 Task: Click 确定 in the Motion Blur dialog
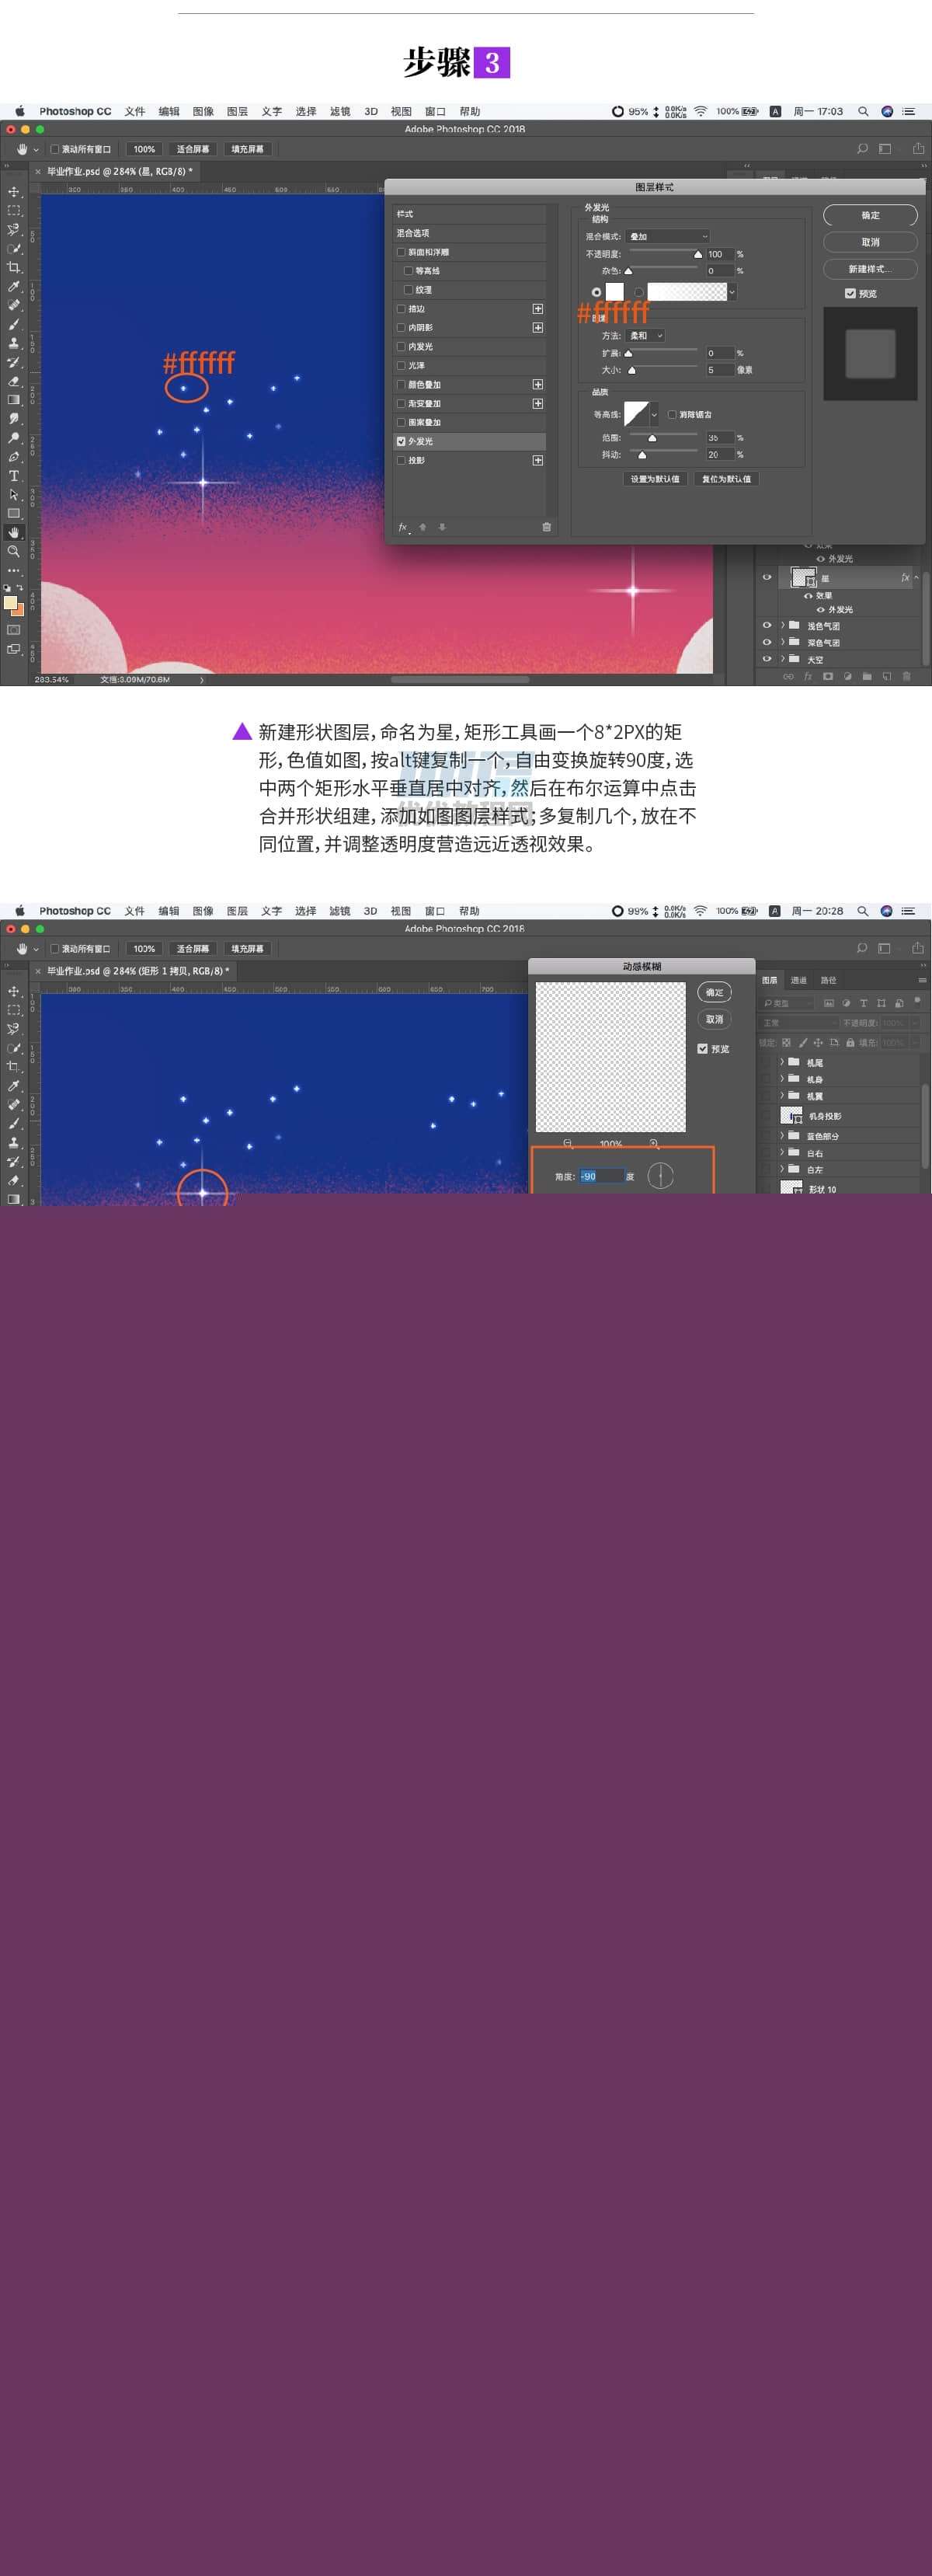point(714,992)
